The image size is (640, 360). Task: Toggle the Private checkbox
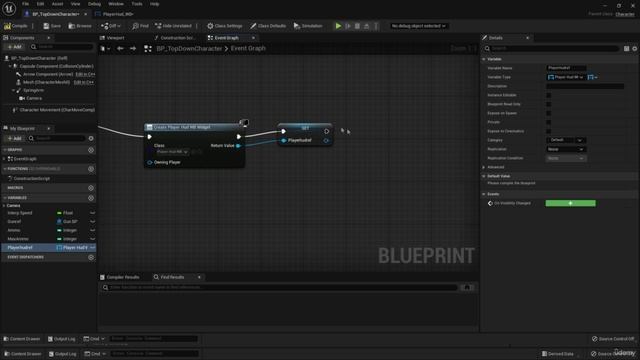coord(549,122)
